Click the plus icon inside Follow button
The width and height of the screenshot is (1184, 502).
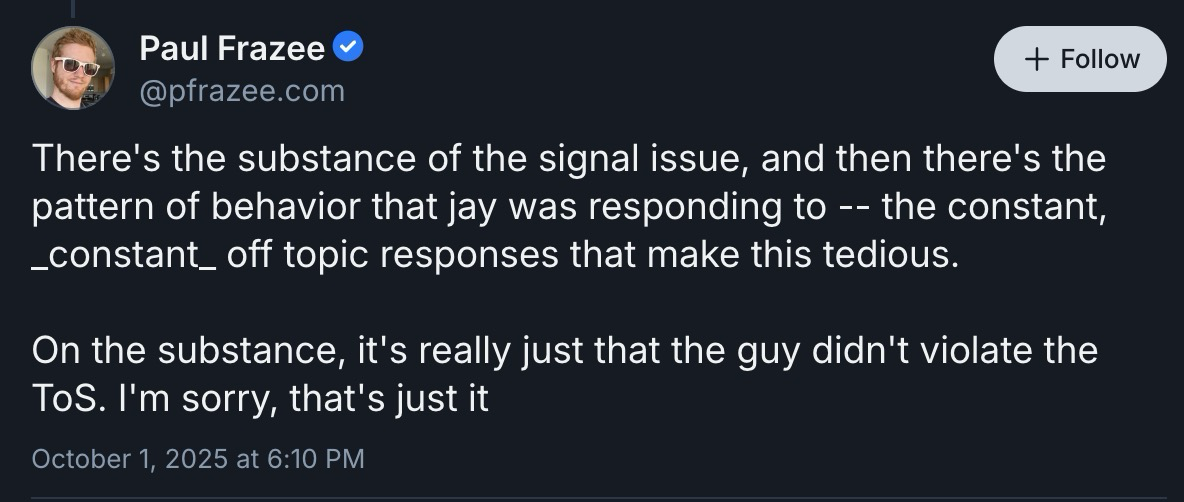[1036, 59]
